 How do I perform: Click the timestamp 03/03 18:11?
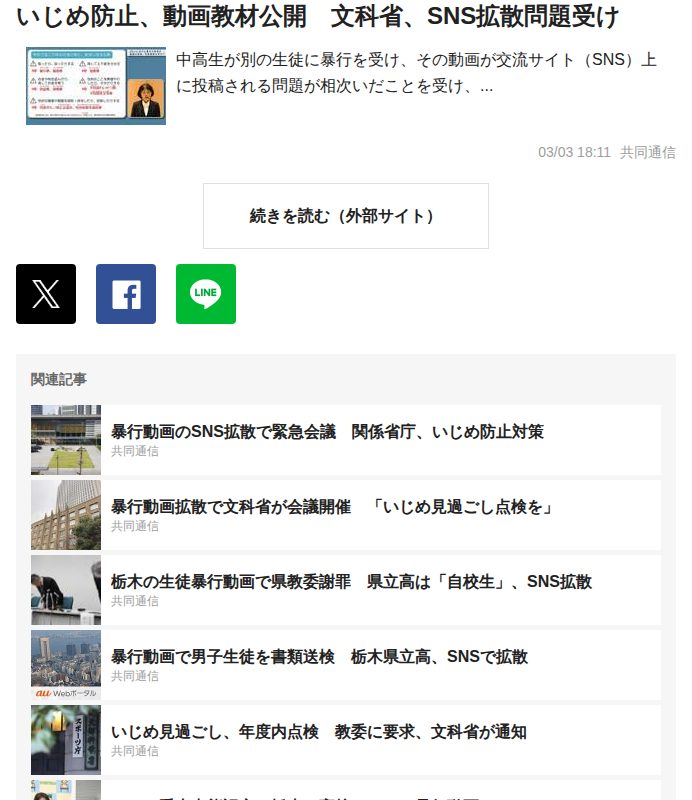pyautogui.click(x=574, y=152)
